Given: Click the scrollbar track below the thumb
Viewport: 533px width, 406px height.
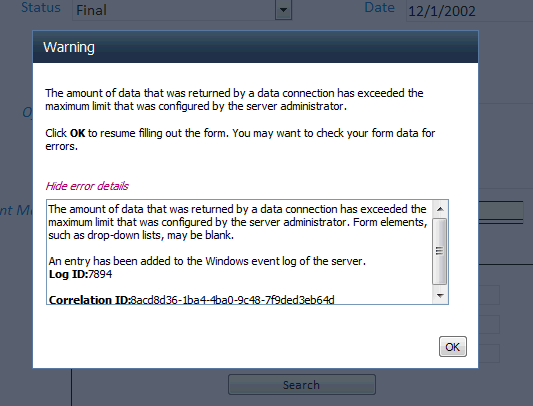Looking at the screenshot, I should (x=440, y=286).
